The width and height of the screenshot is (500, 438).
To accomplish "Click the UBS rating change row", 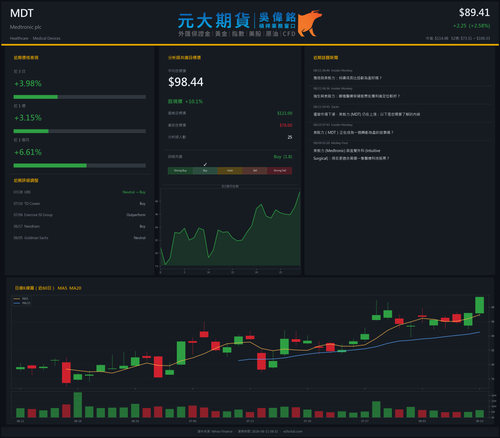I will tap(79, 192).
